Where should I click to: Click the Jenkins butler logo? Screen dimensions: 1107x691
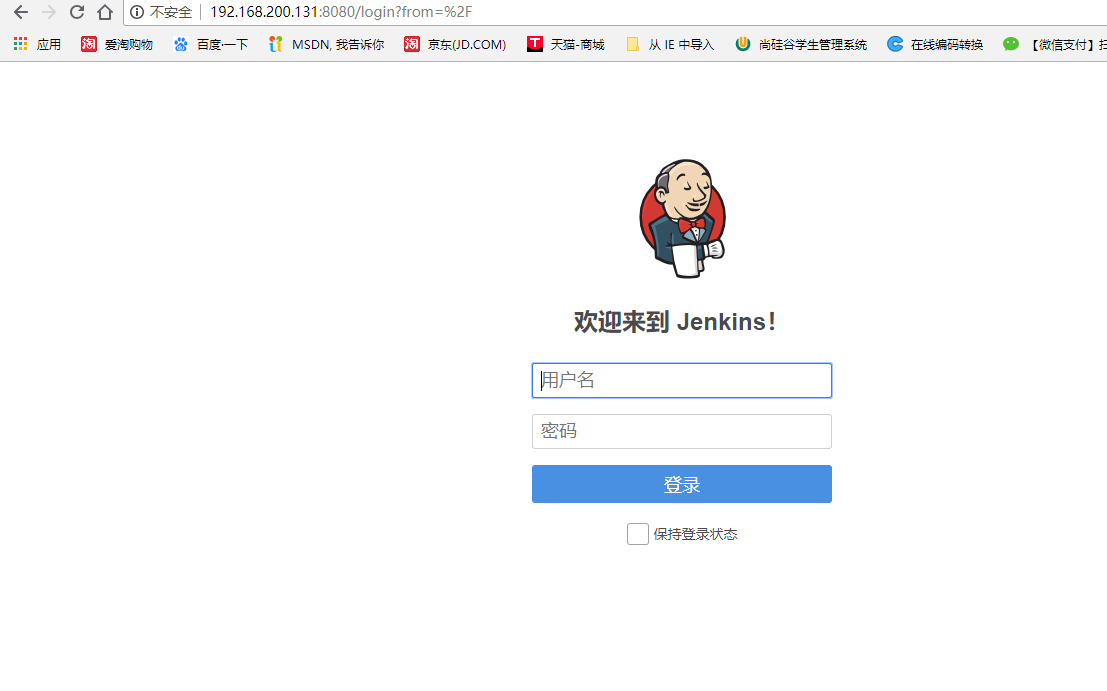click(x=682, y=218)
